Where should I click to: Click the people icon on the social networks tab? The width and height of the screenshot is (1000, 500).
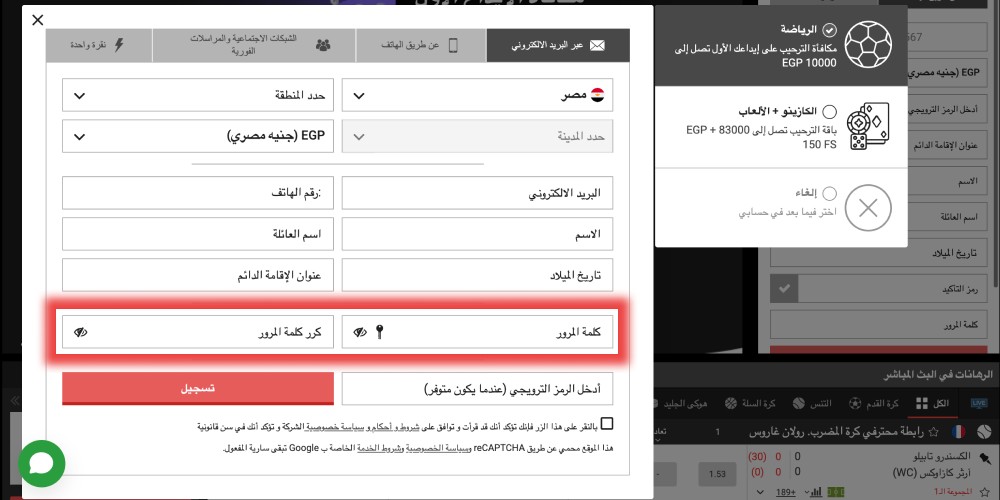323,45
